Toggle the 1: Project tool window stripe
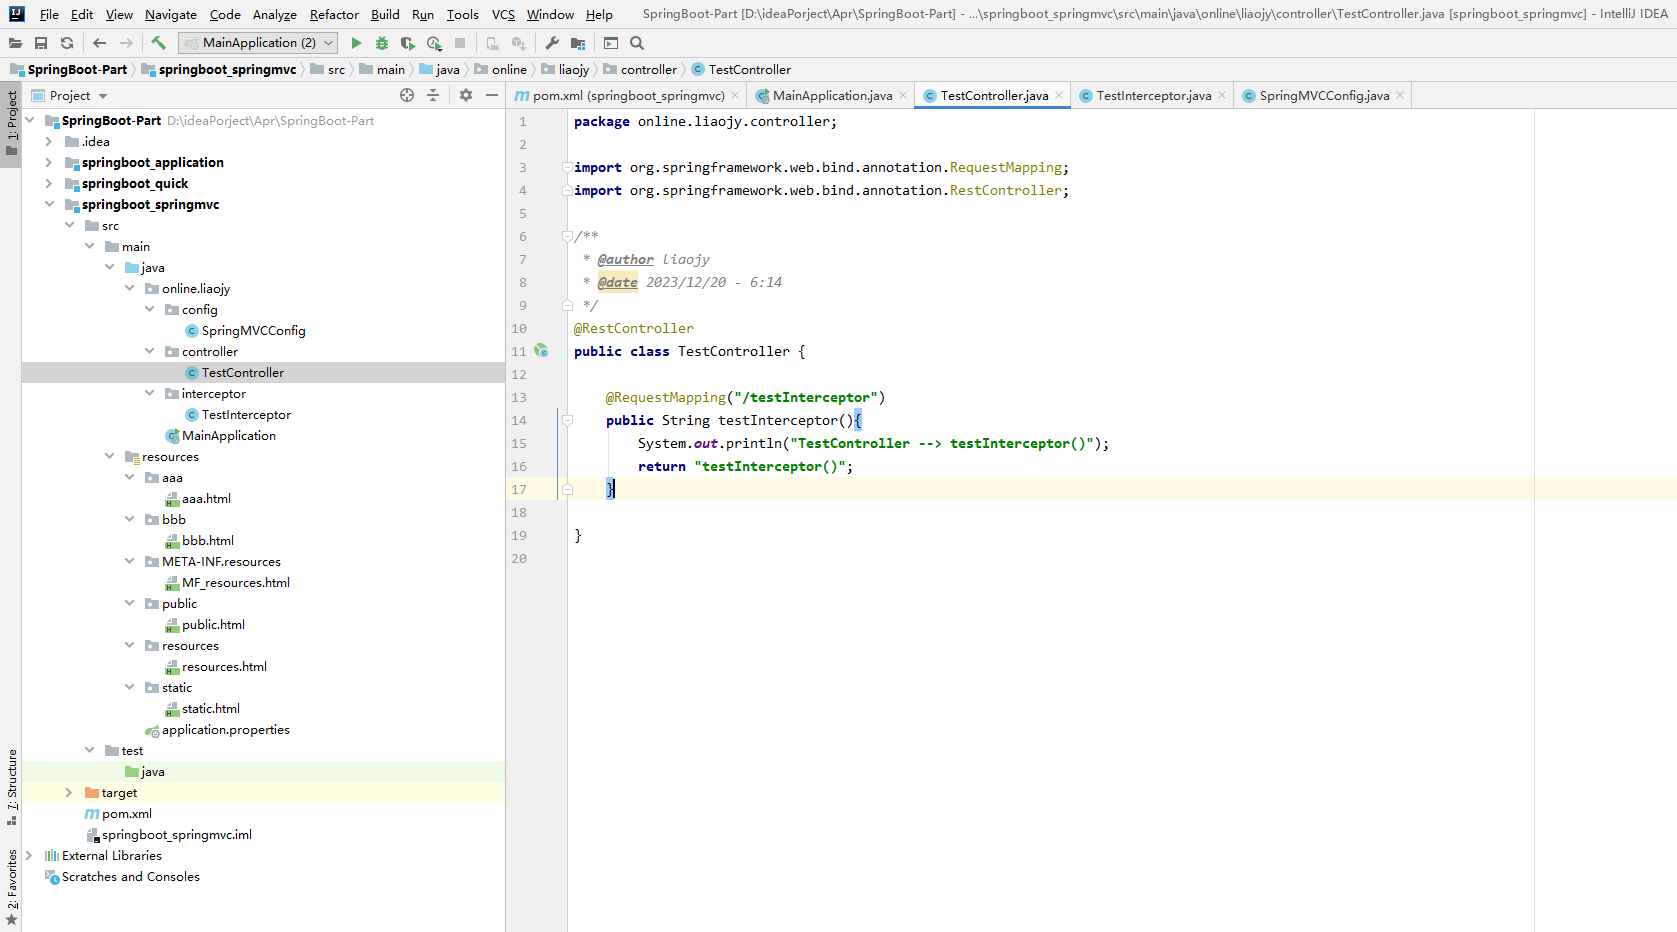This screenshot has width=1677, height=932. pos(11,124)
